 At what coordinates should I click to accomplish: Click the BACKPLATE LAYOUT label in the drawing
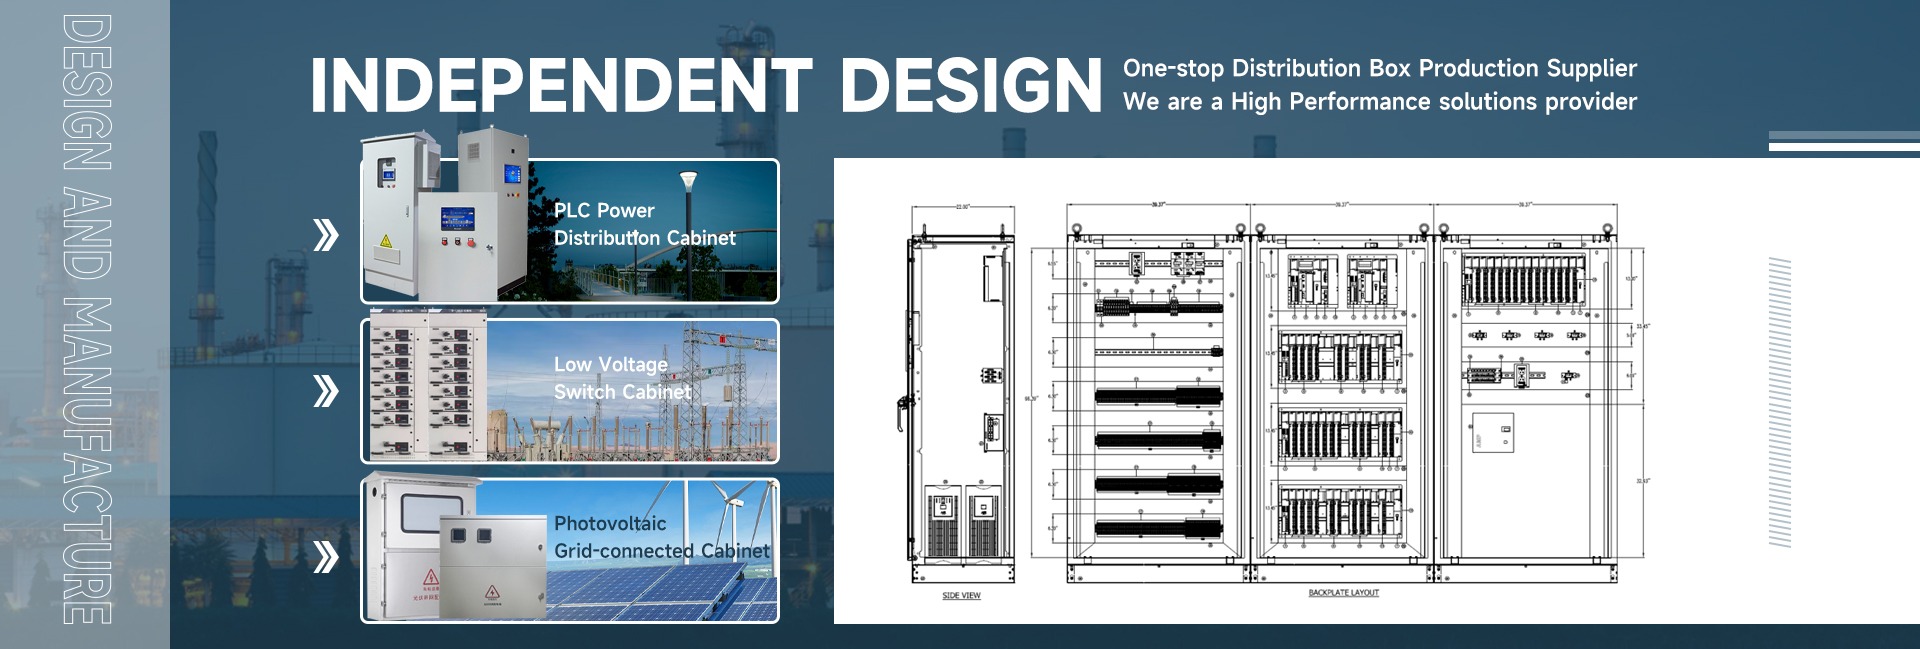pyautogui.click(x=1343, y=593)
